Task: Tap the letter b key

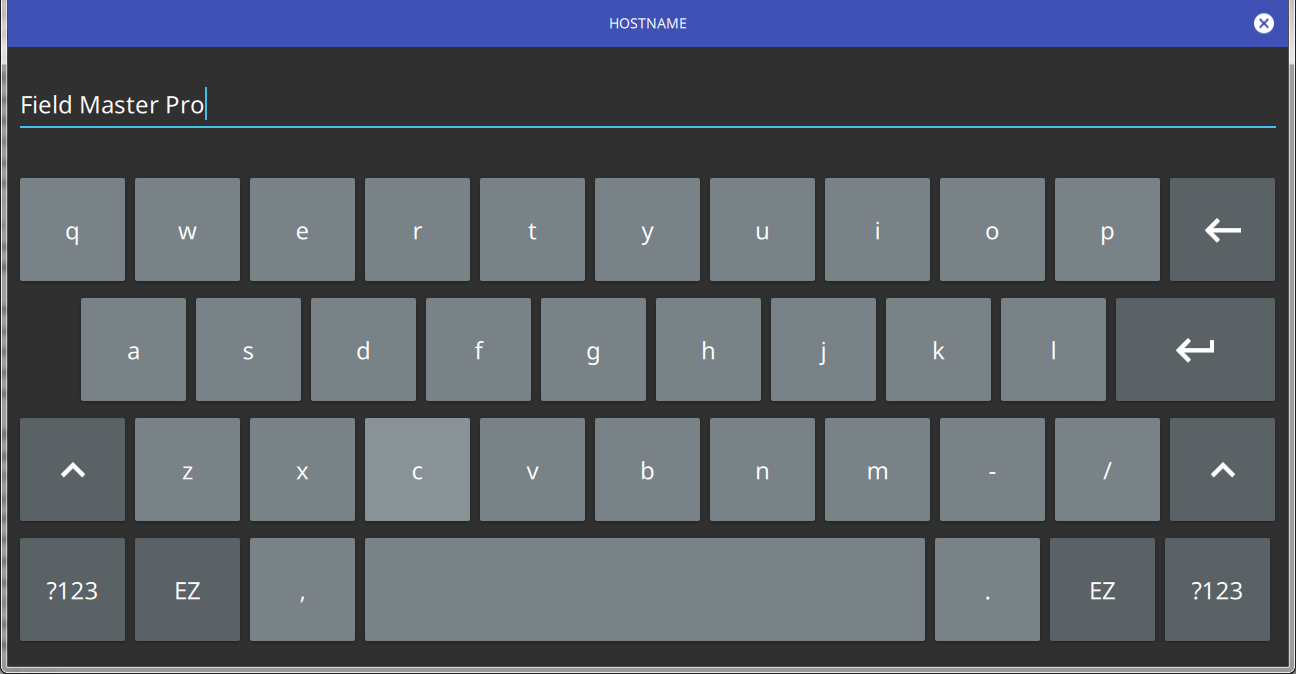Action: coord(647,470)
